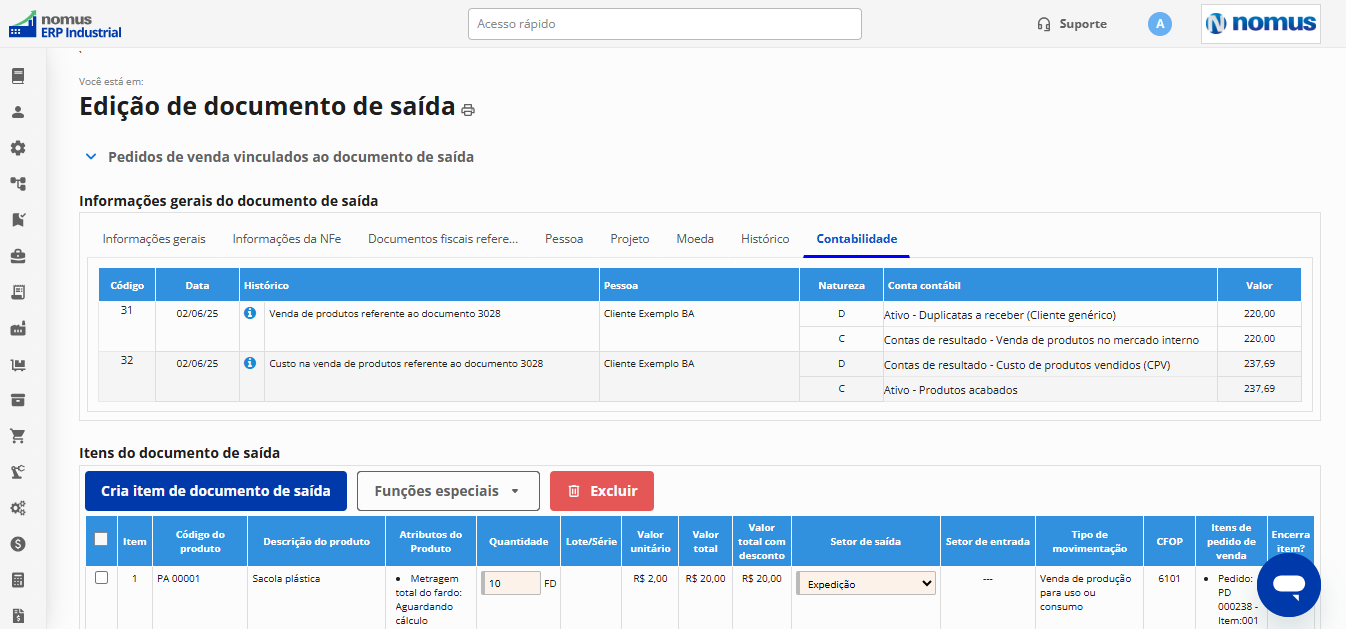Open the Funções especiais dropdown
The width and height of the screenshot is (1346, 629).
[x=448, y=491]
